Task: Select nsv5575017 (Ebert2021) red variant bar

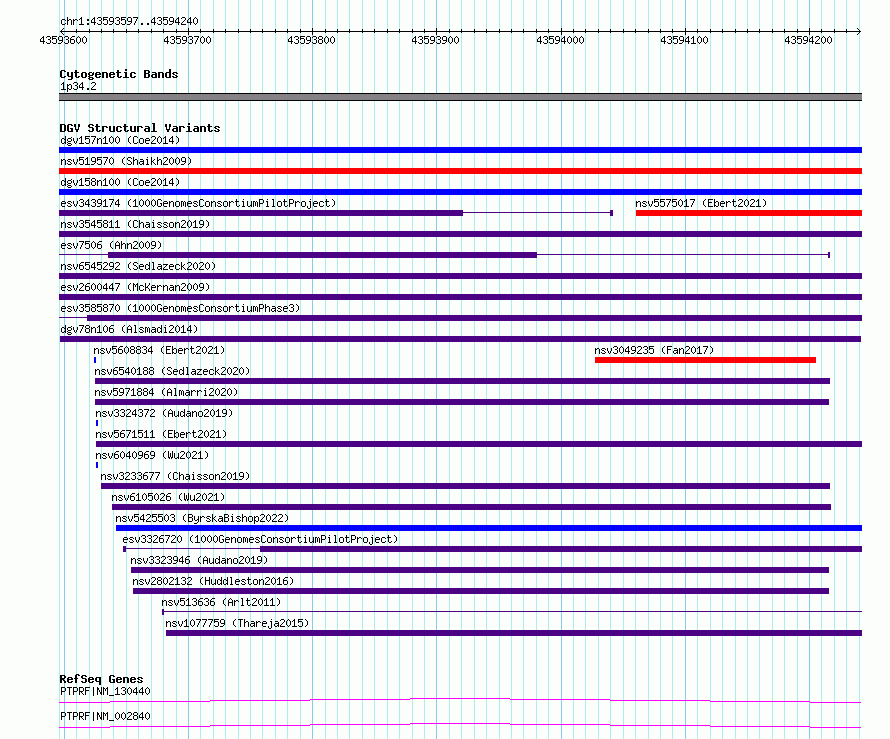Action: 749,213
